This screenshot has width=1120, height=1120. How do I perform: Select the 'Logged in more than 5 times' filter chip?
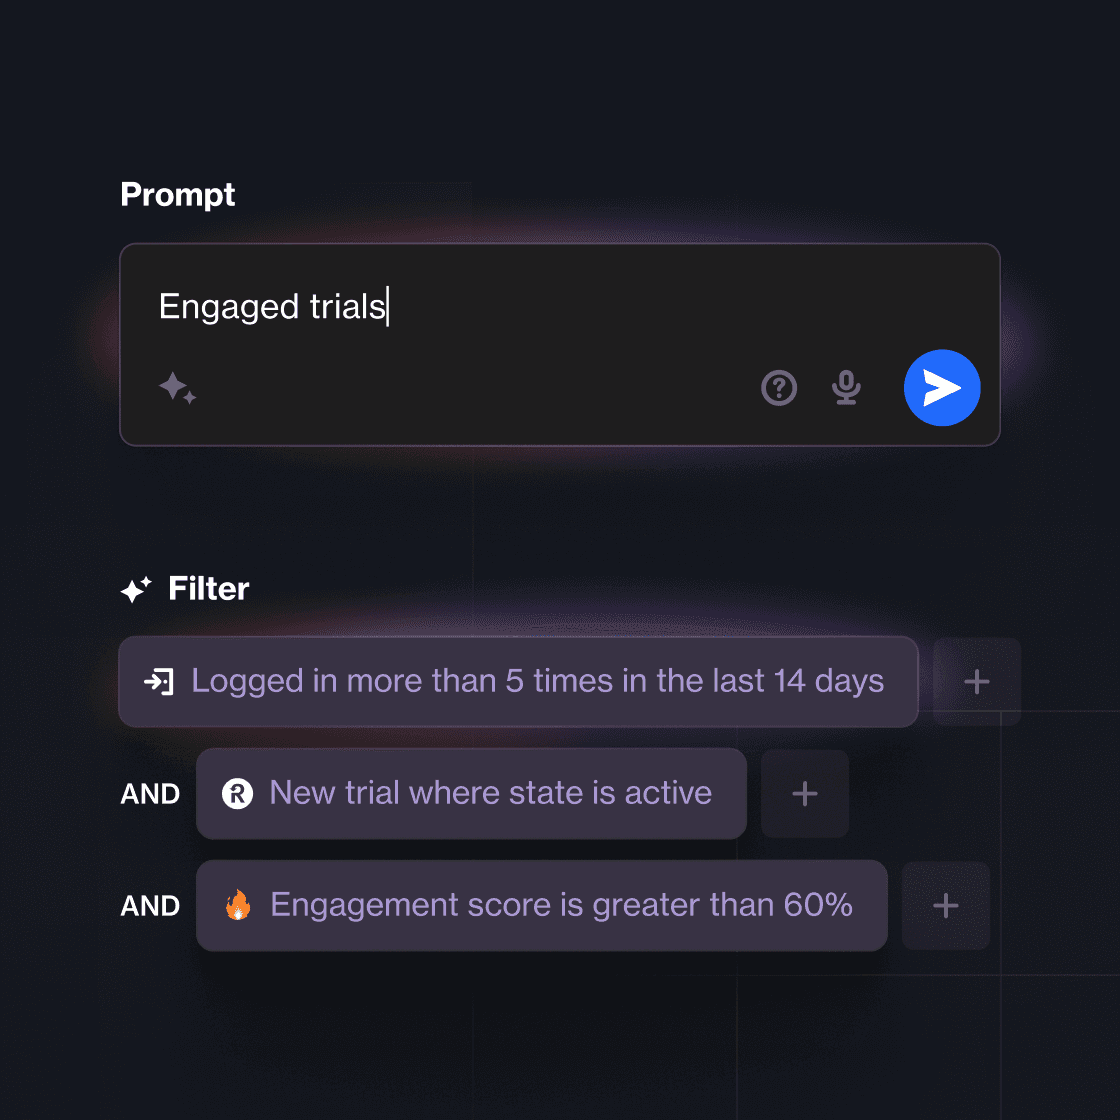[x=518, y=681]
